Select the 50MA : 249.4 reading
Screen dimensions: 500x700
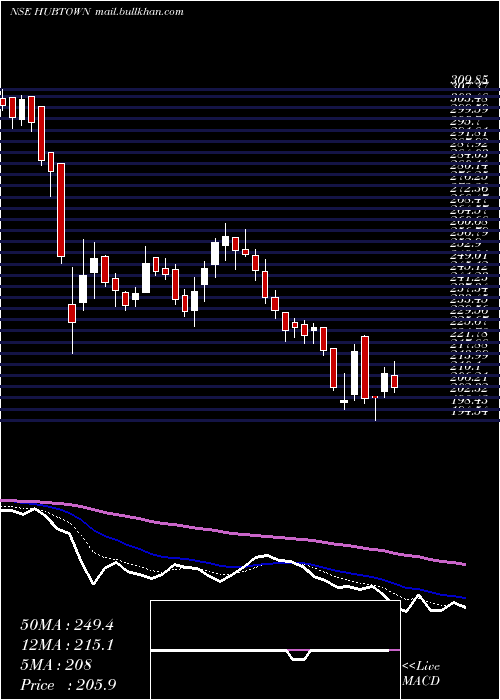pos(67,625)
